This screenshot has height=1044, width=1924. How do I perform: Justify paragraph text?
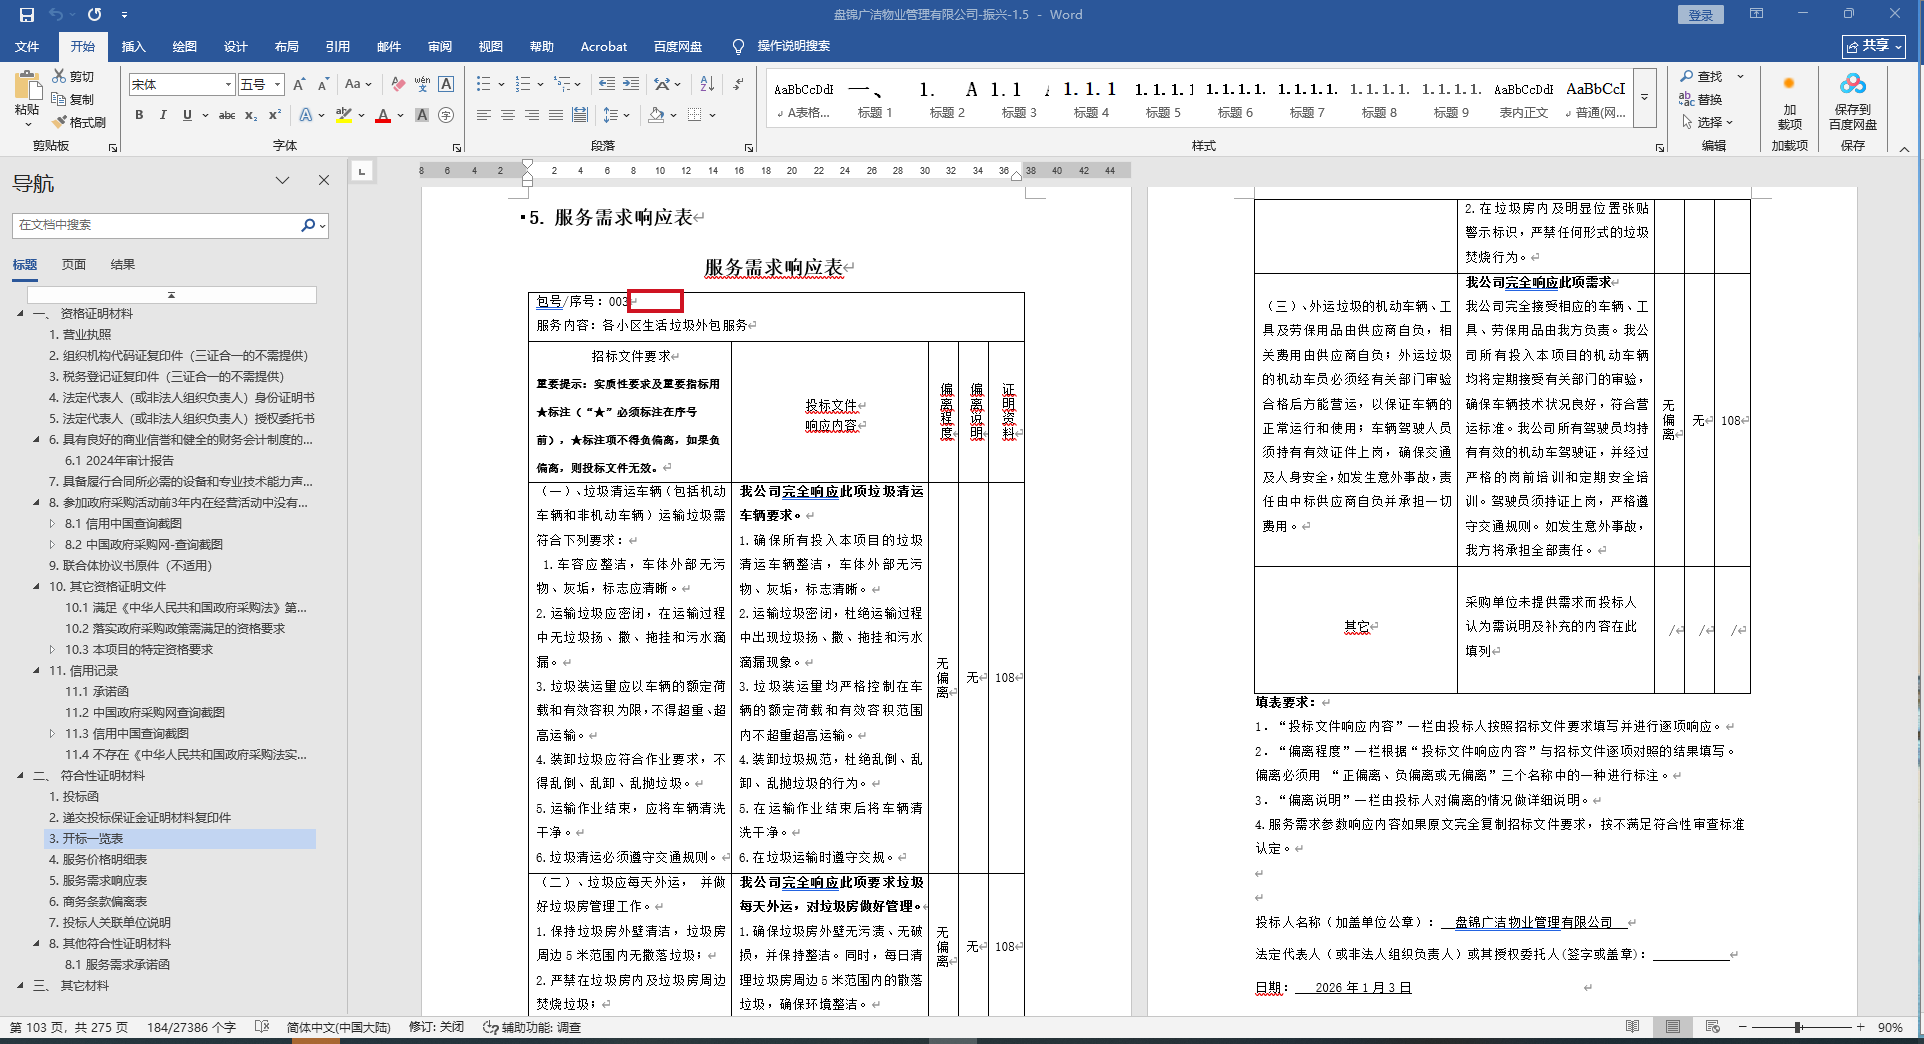pyautogui.click(x=556, y=116)
